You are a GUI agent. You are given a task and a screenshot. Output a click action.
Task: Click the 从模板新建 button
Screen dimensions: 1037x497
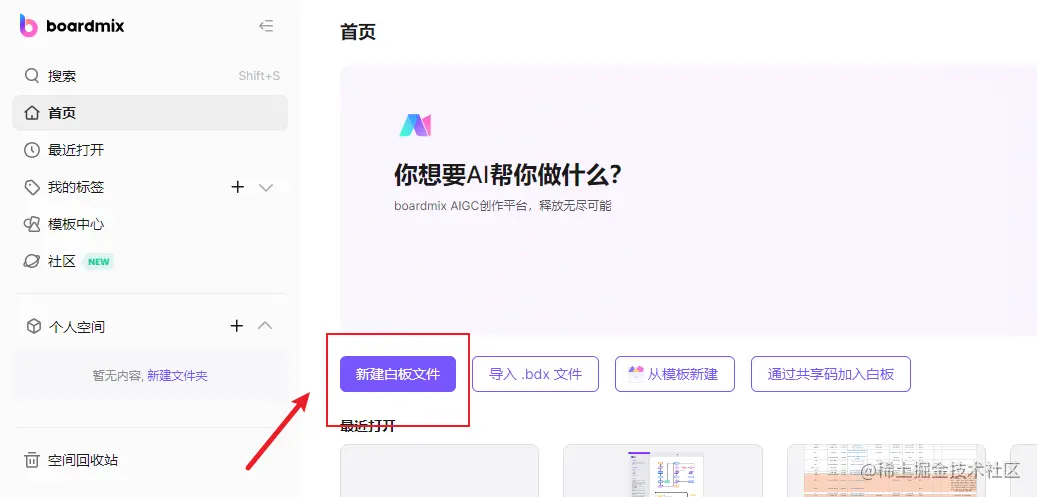pyautogui.click(x=675, y=374)
